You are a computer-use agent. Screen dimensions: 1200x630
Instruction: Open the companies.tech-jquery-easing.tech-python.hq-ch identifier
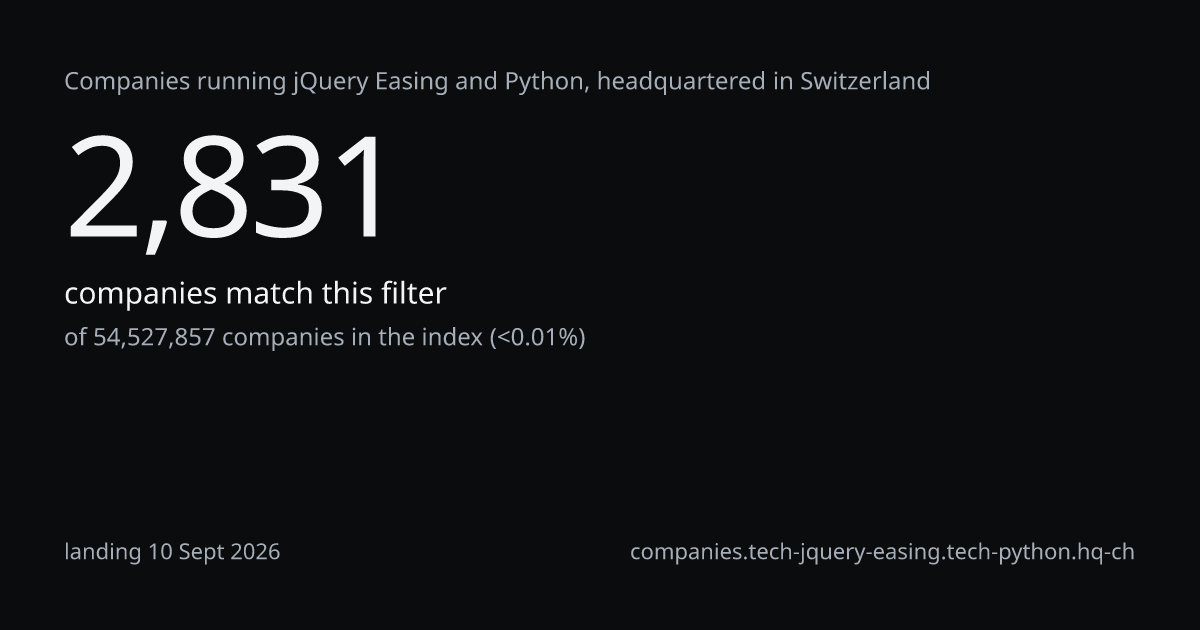882,552
